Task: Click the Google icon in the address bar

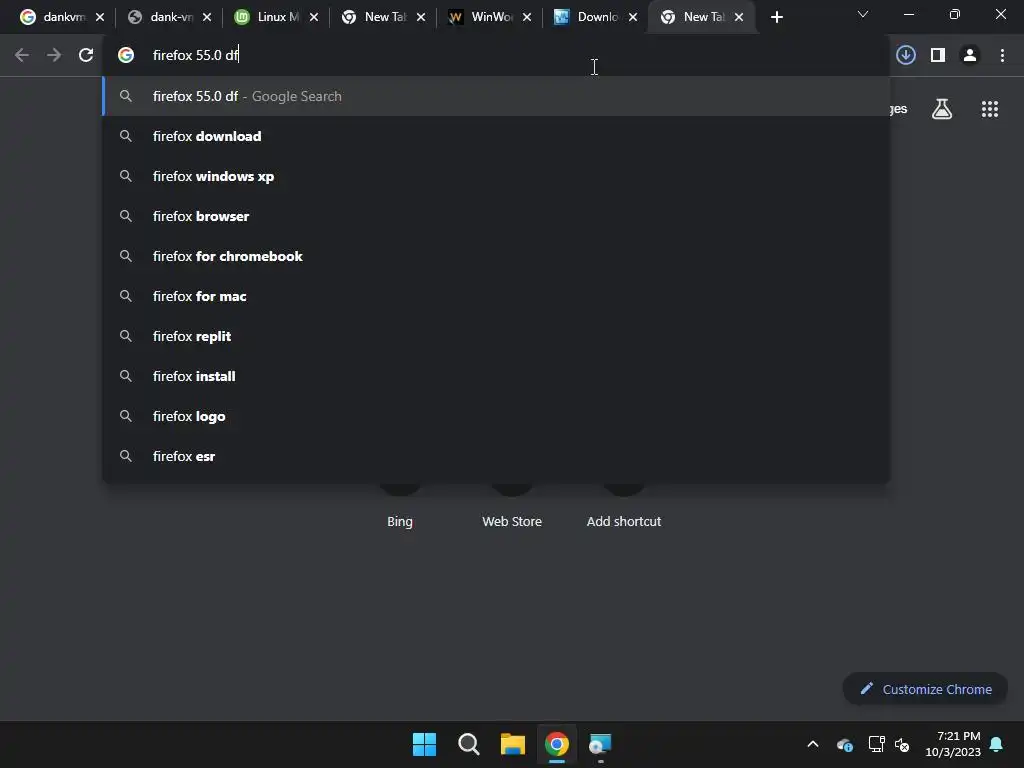Action: click(x=125, y=56)
